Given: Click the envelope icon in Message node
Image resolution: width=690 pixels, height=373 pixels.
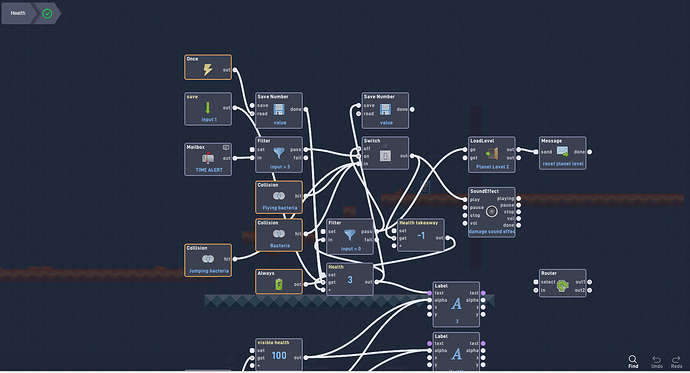Looking at the screenshot, I should tap(562, 151).
